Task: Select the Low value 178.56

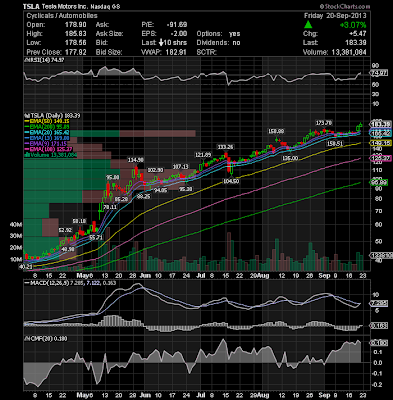Action: (x=75, y=43)
